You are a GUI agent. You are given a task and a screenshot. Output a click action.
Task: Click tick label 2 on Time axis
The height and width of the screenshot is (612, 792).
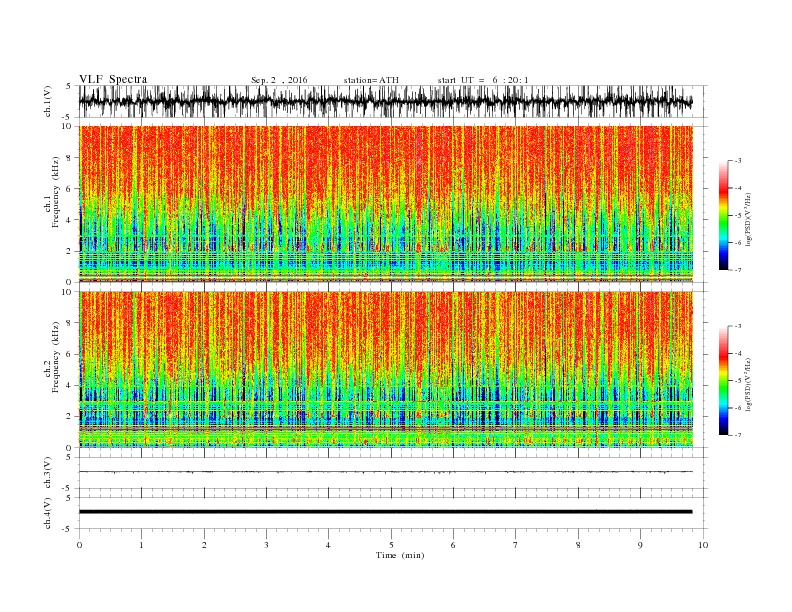pos(204,545)
